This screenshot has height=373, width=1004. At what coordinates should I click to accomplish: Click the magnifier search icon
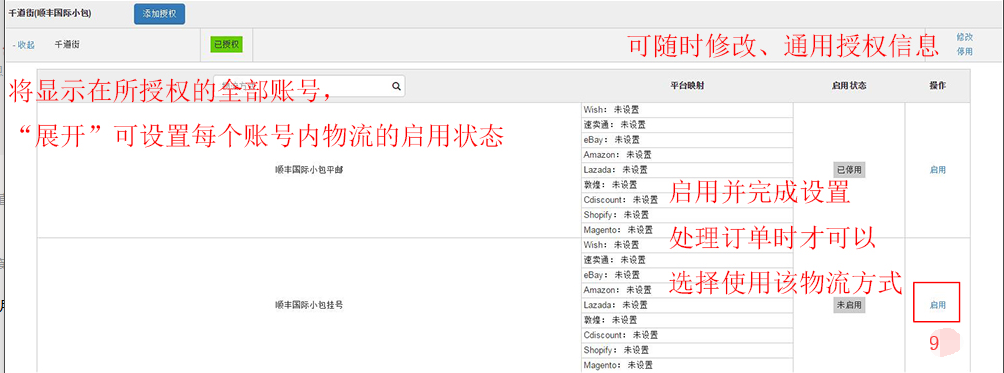tap(396, 86)
